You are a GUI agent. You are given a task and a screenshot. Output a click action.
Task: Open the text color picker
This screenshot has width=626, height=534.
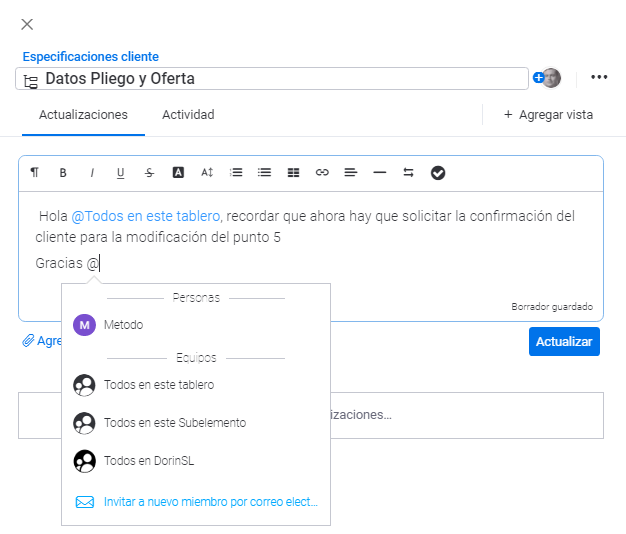click(178, 173)
